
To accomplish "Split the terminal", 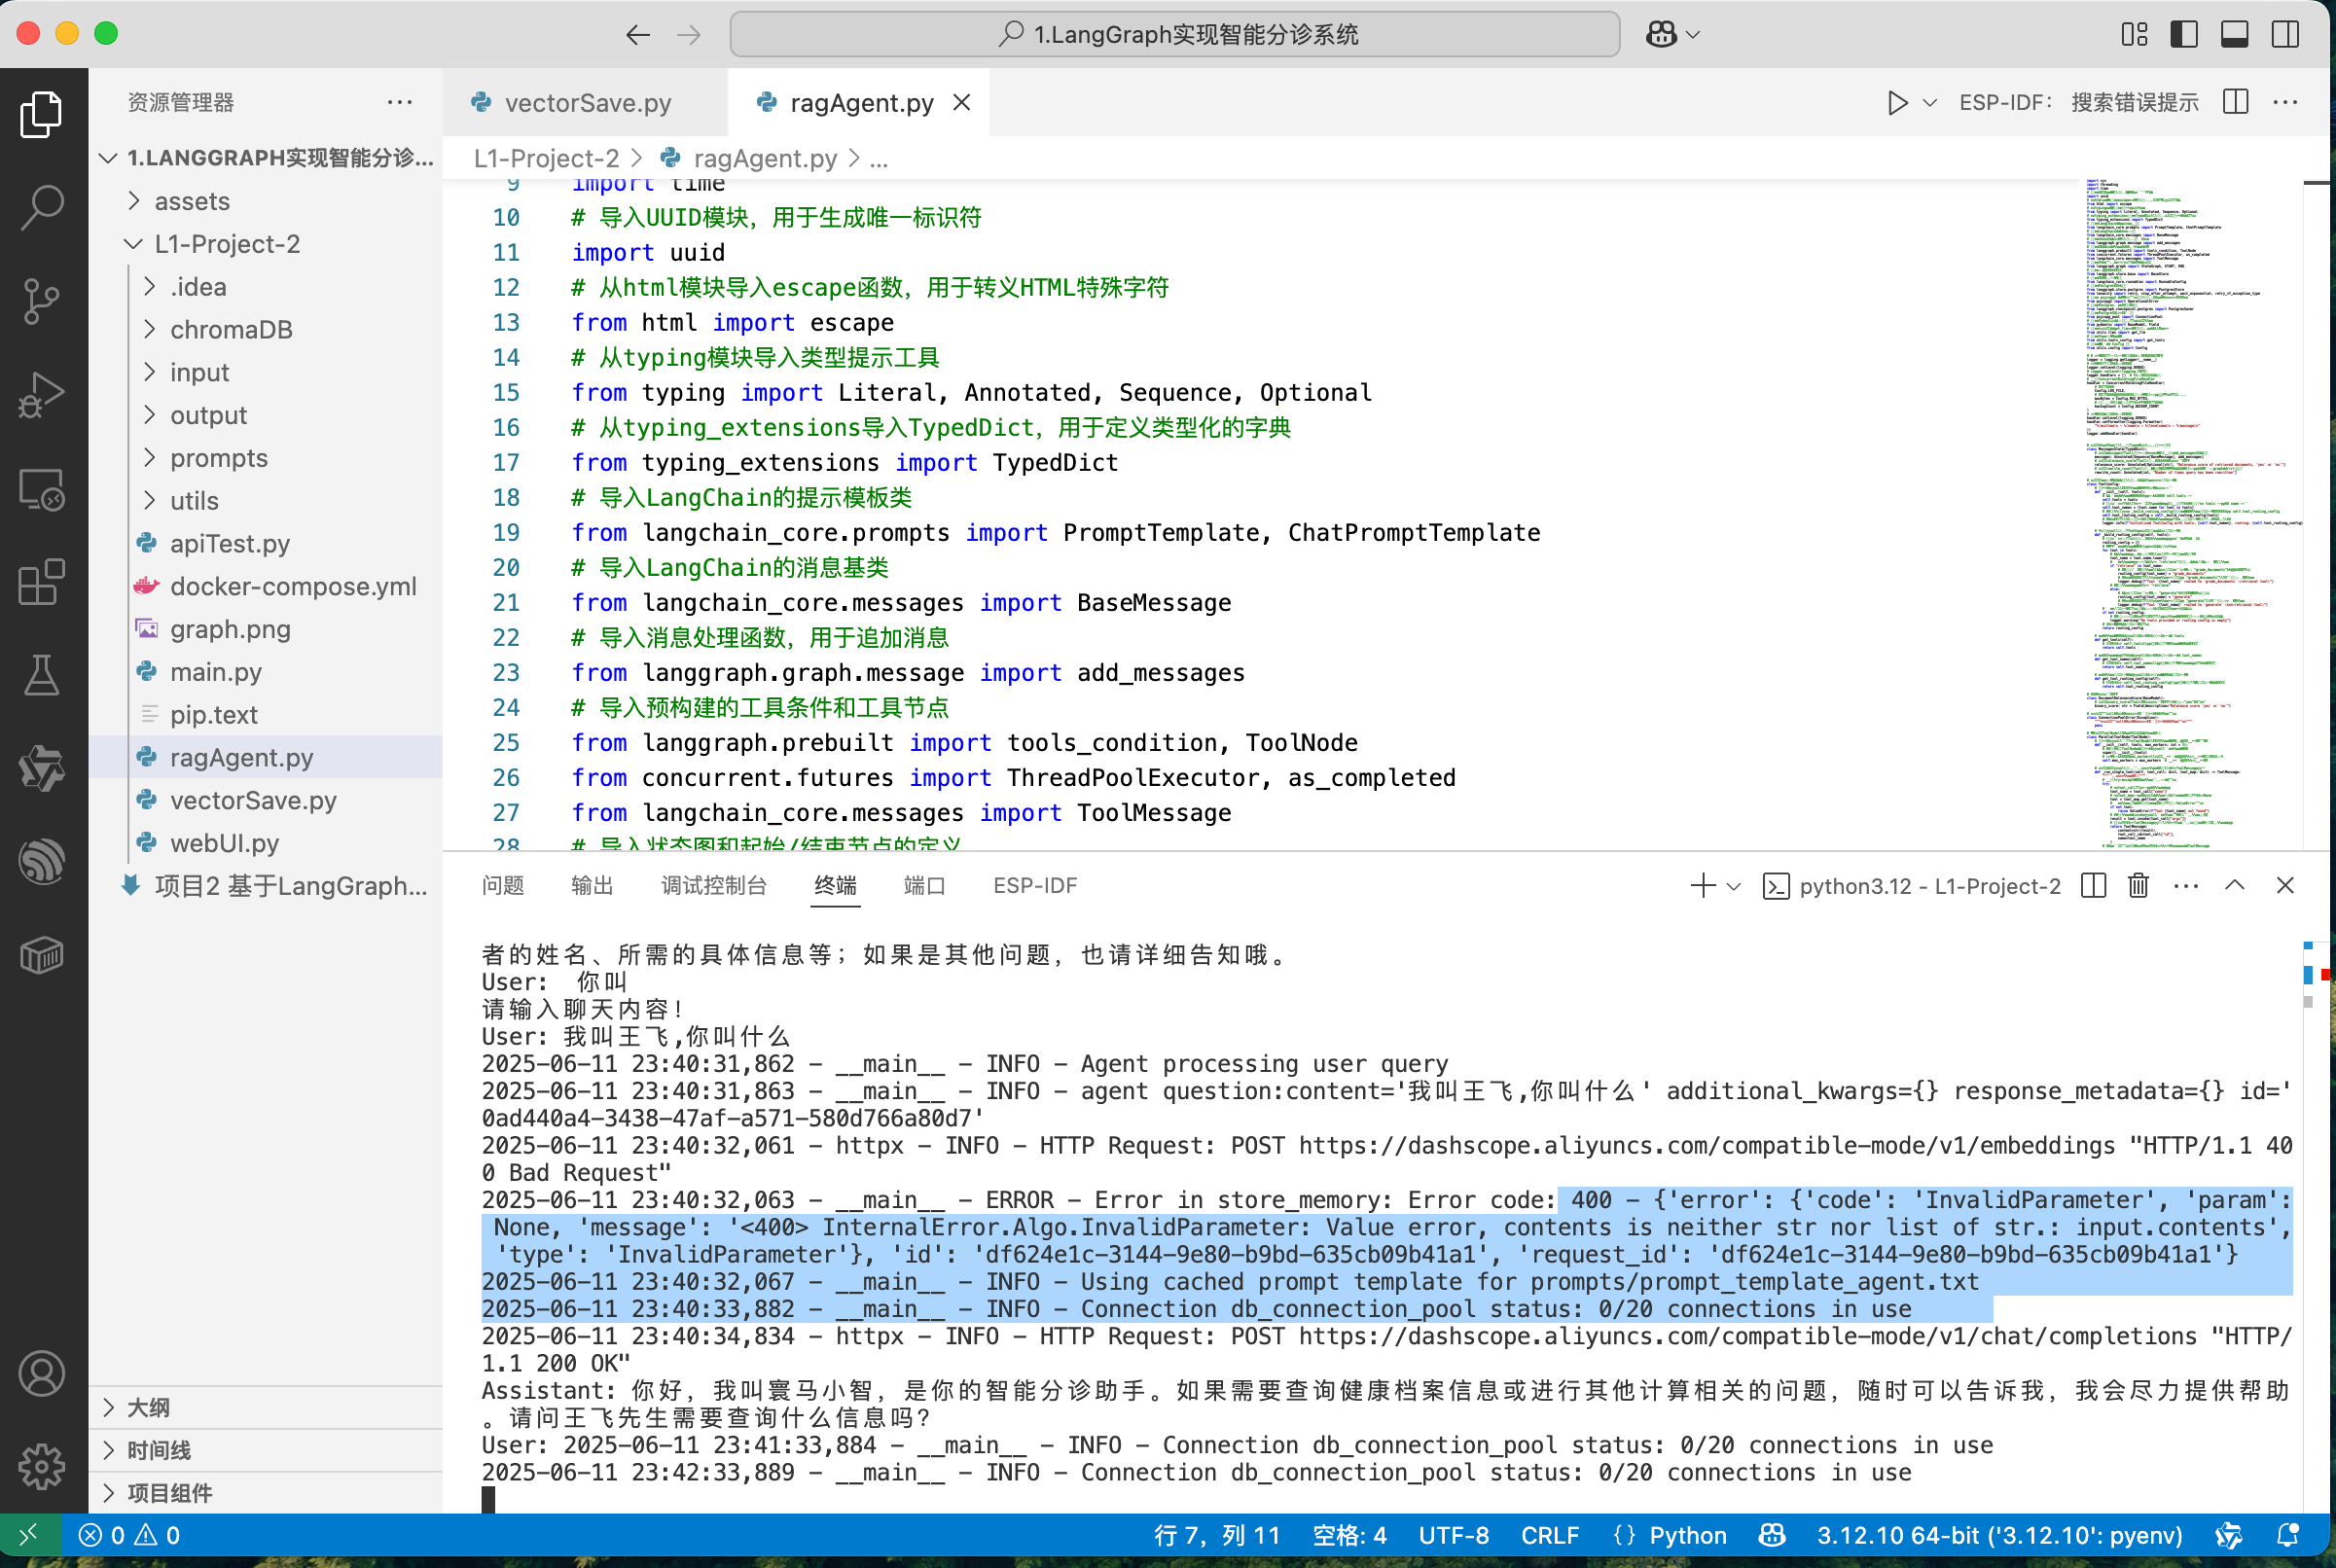I will pos(2093,885).
